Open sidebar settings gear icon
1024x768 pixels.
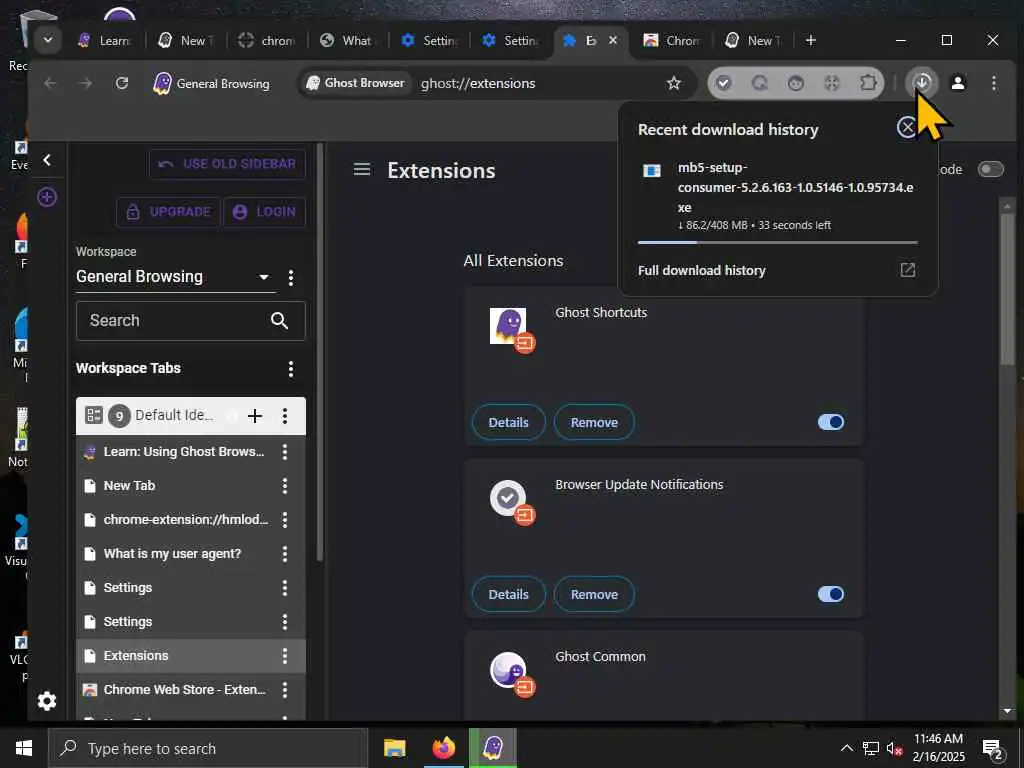pos(47,701)
